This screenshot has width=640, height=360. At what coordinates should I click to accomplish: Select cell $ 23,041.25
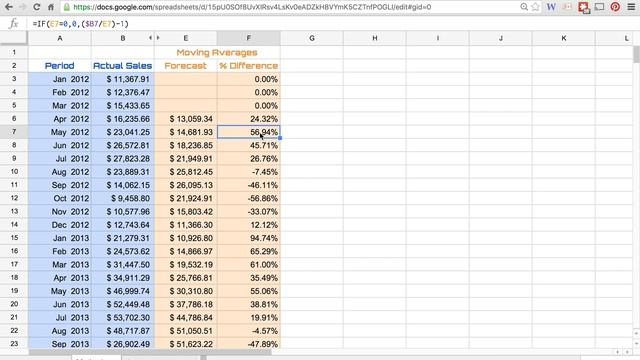[x=122, y=132]
